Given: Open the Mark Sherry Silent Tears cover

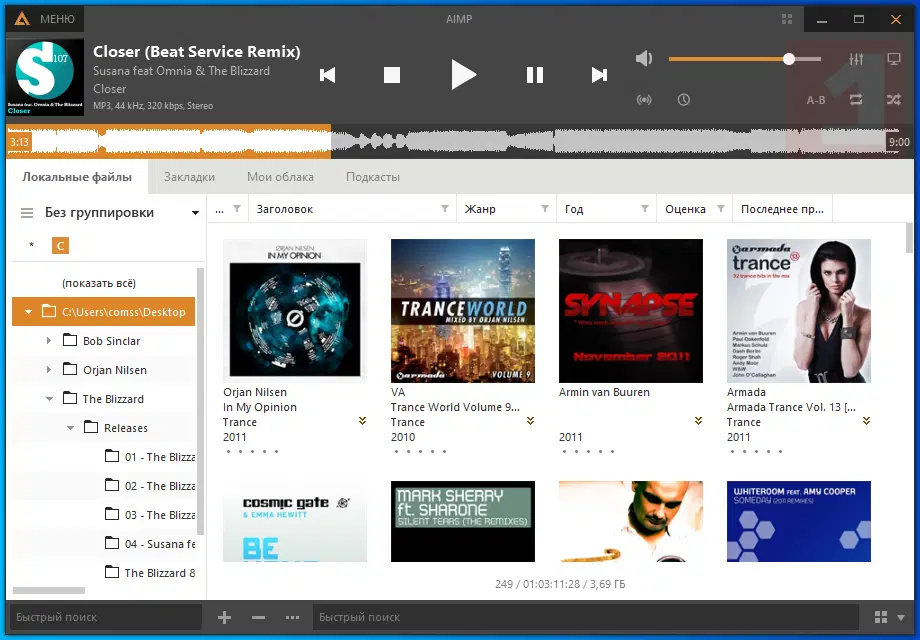Looking at the screenshot, I should (463, 522).
